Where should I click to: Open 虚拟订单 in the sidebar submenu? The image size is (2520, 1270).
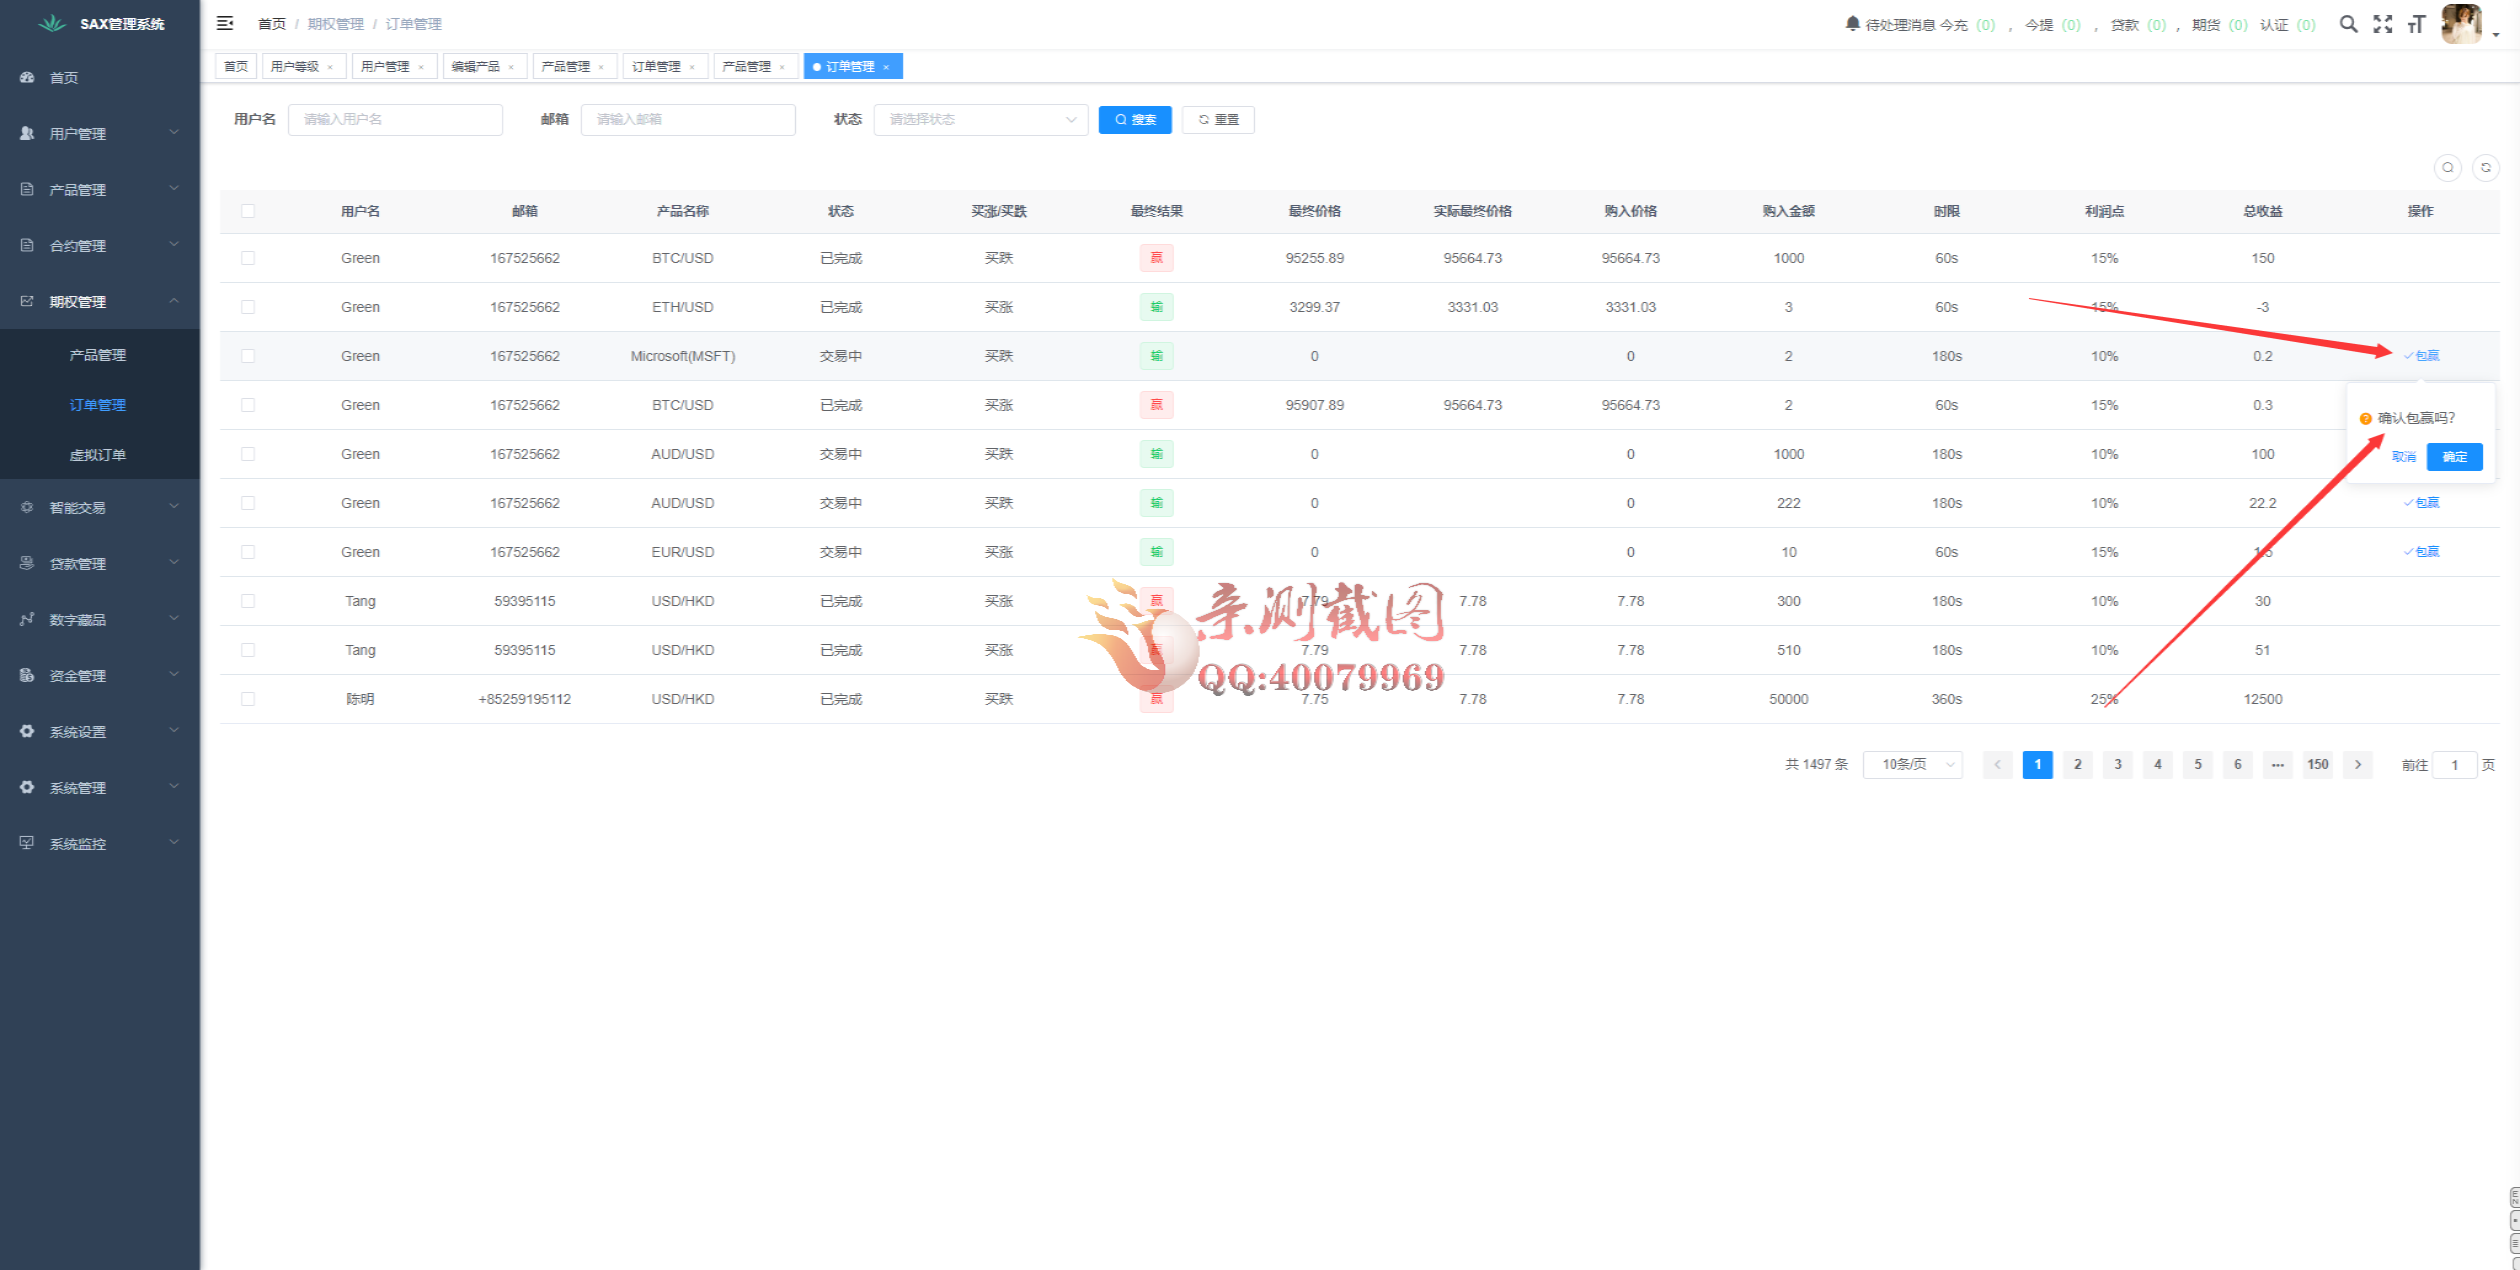[x=98, y=455]
